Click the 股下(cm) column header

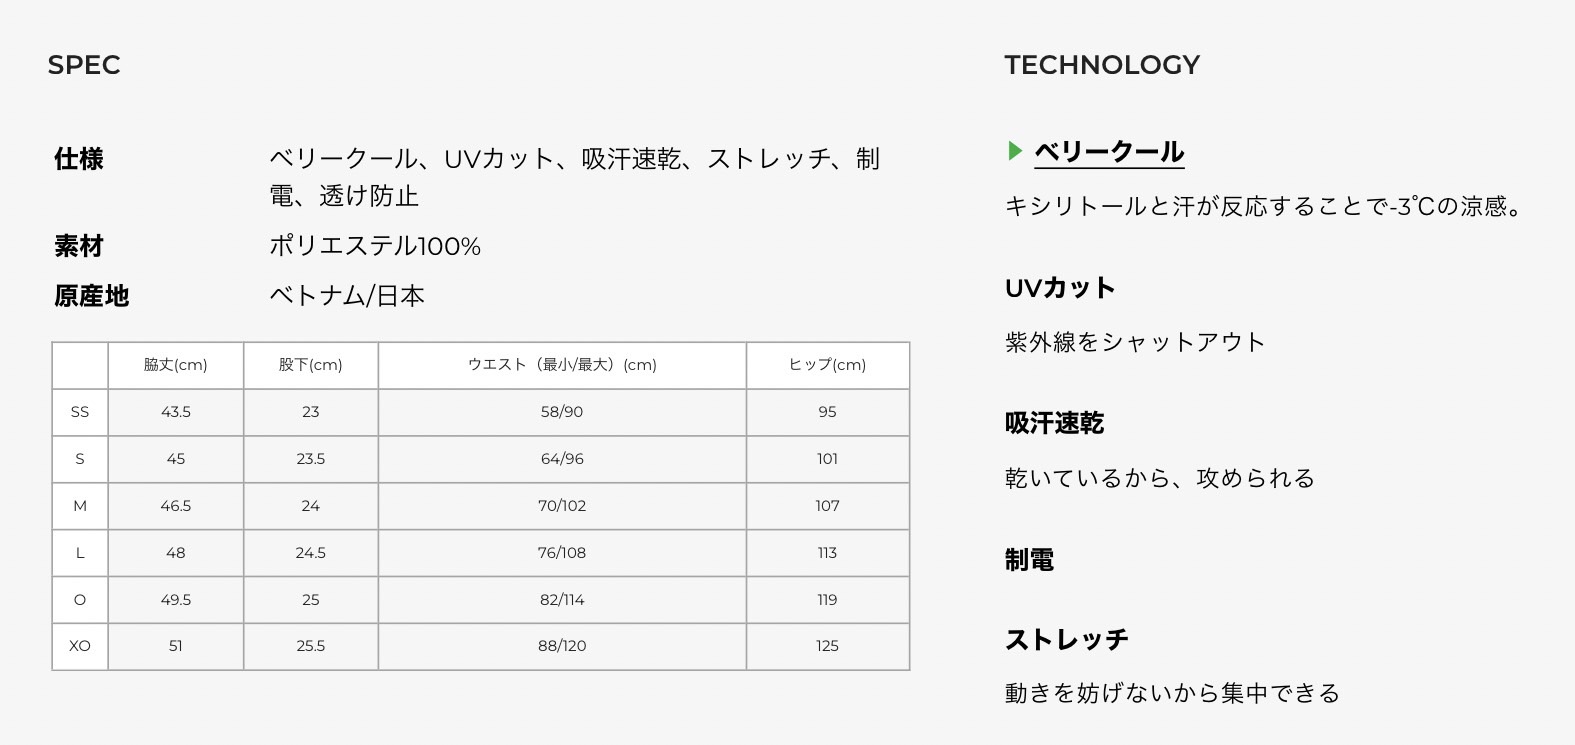tap(311, 365)
